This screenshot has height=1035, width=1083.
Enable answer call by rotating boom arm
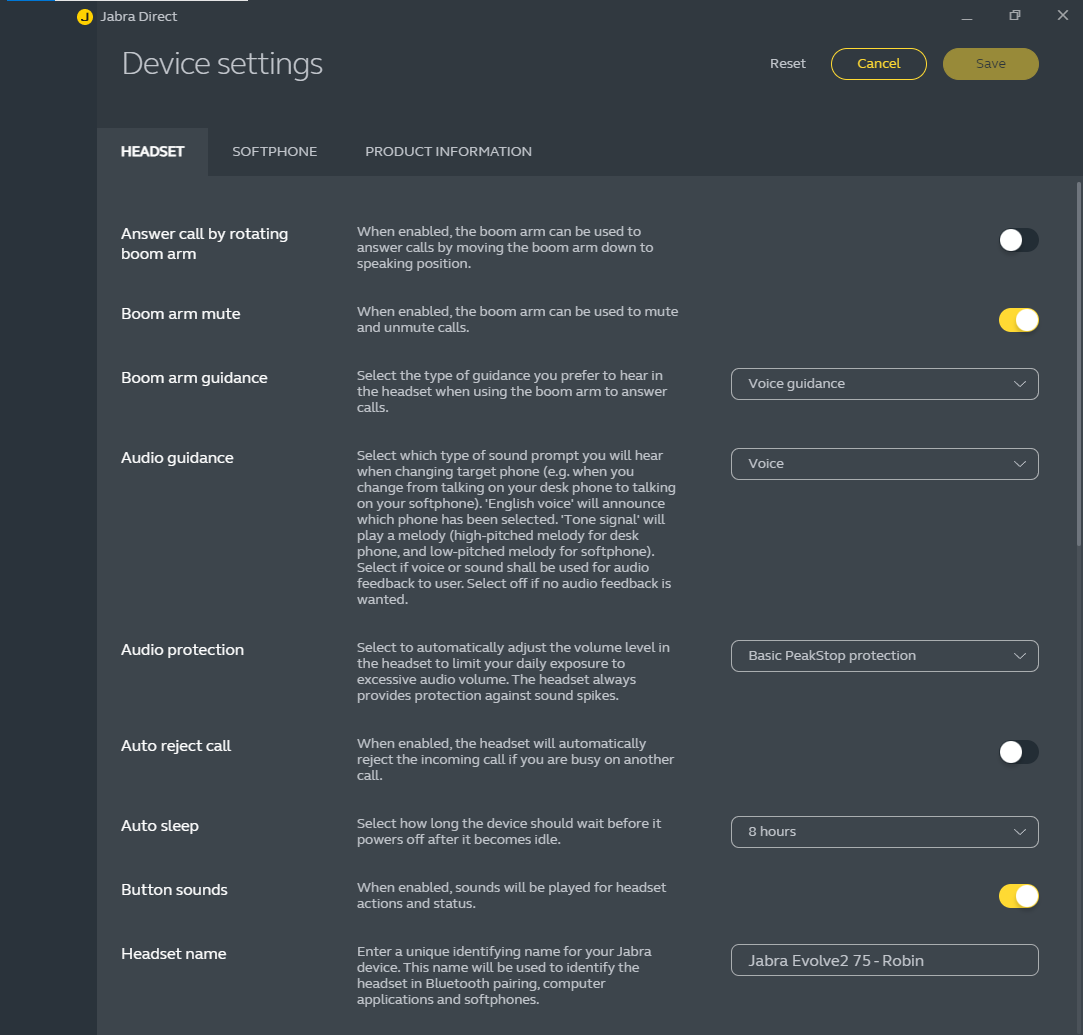tap(1018, 240)
